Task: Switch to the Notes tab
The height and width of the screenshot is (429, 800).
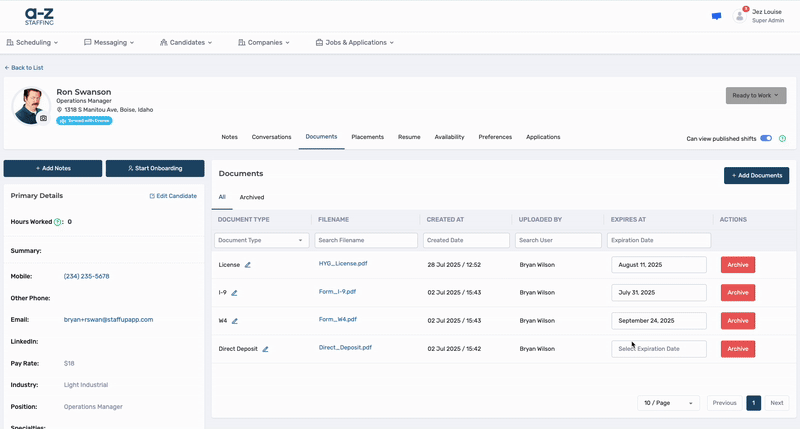Action: tap(230, 137)
